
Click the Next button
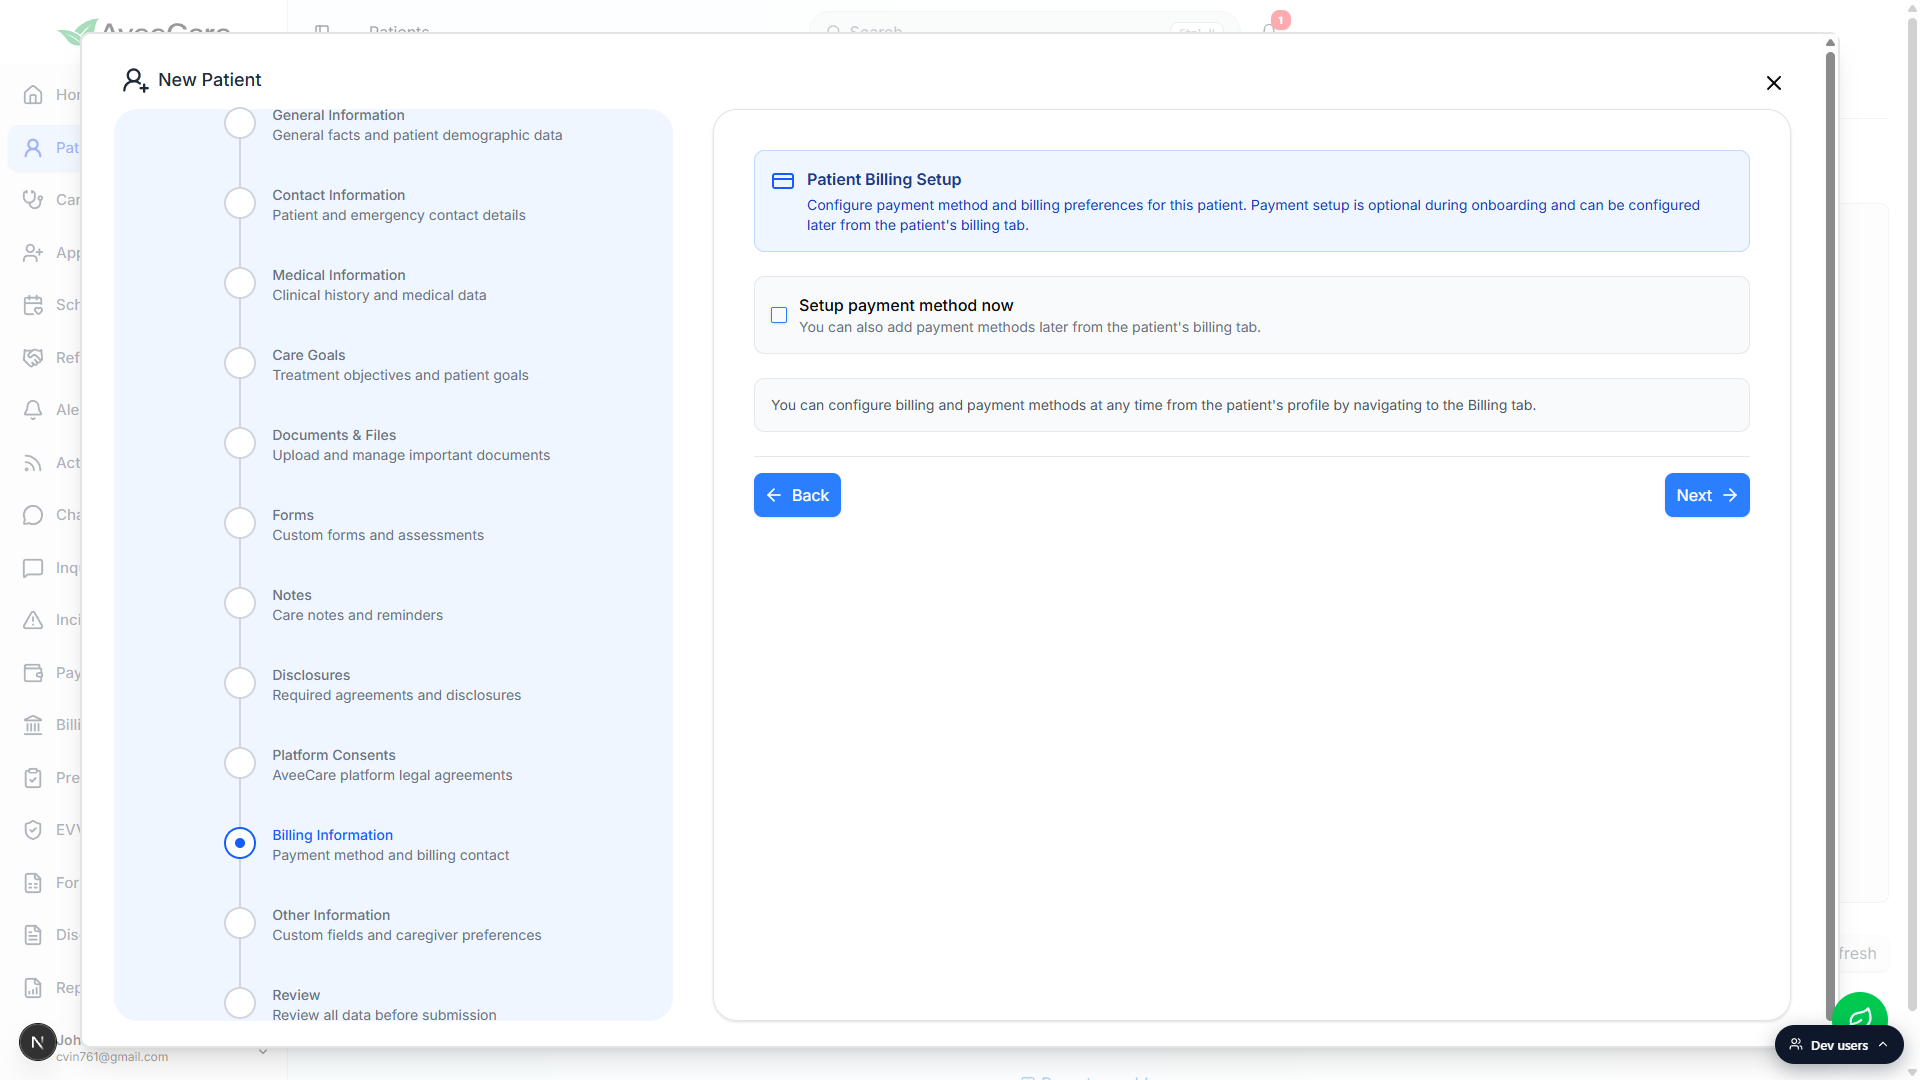tap(1707, 495)
